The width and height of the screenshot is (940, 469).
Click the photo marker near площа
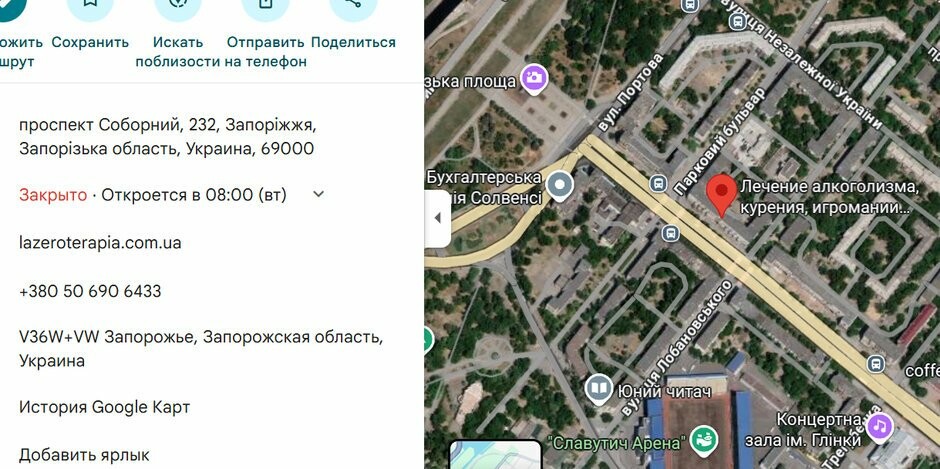click(x=534, y=79)
